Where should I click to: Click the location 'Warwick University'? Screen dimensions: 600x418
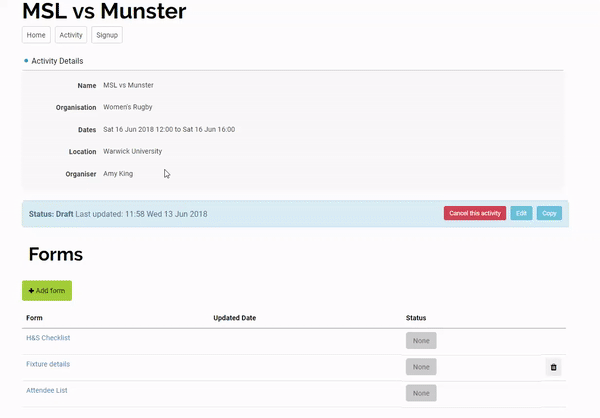click(x=132, y=151)
